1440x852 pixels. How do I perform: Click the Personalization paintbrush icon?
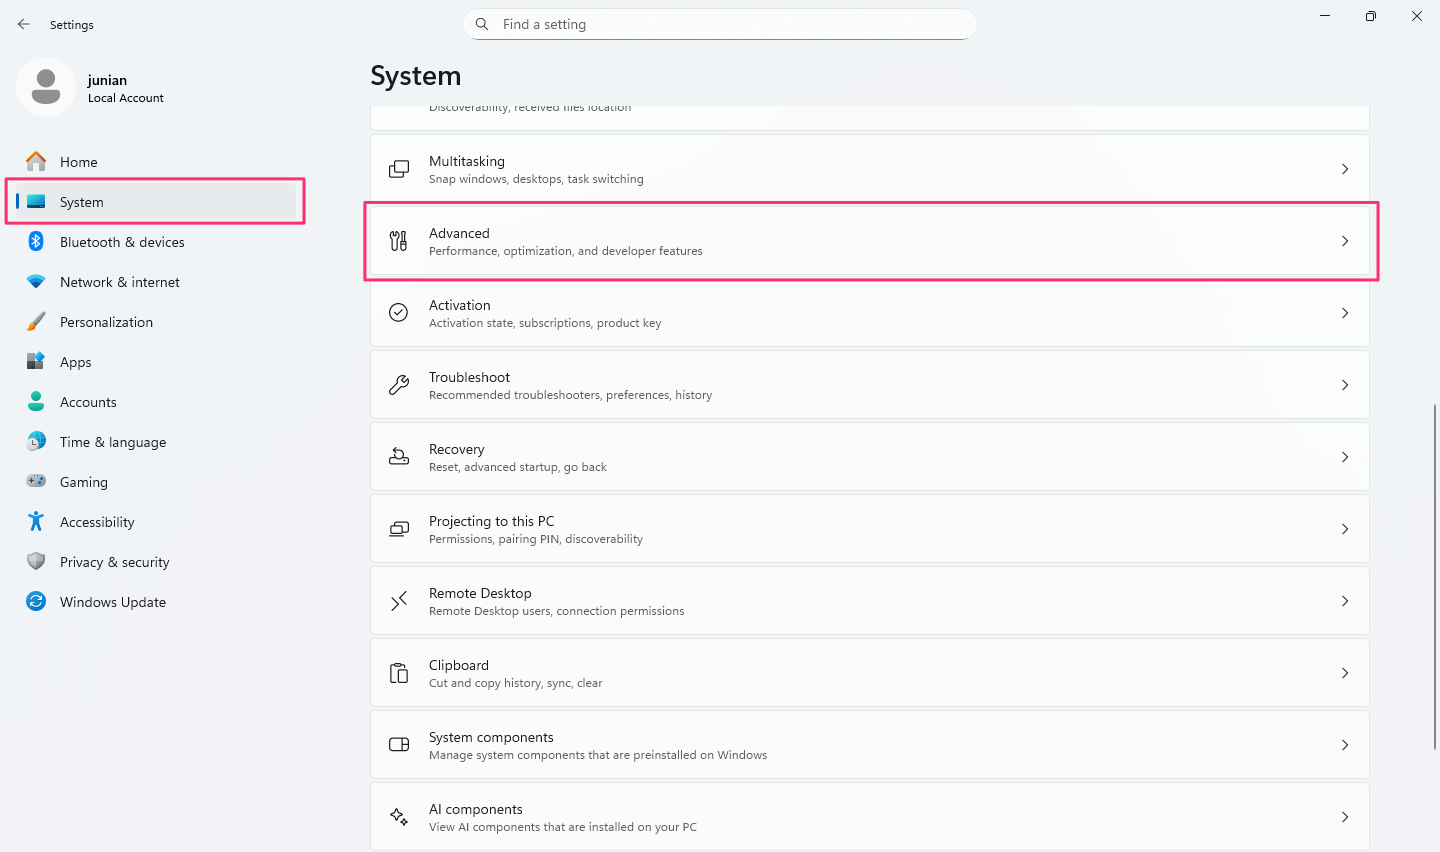36,322
